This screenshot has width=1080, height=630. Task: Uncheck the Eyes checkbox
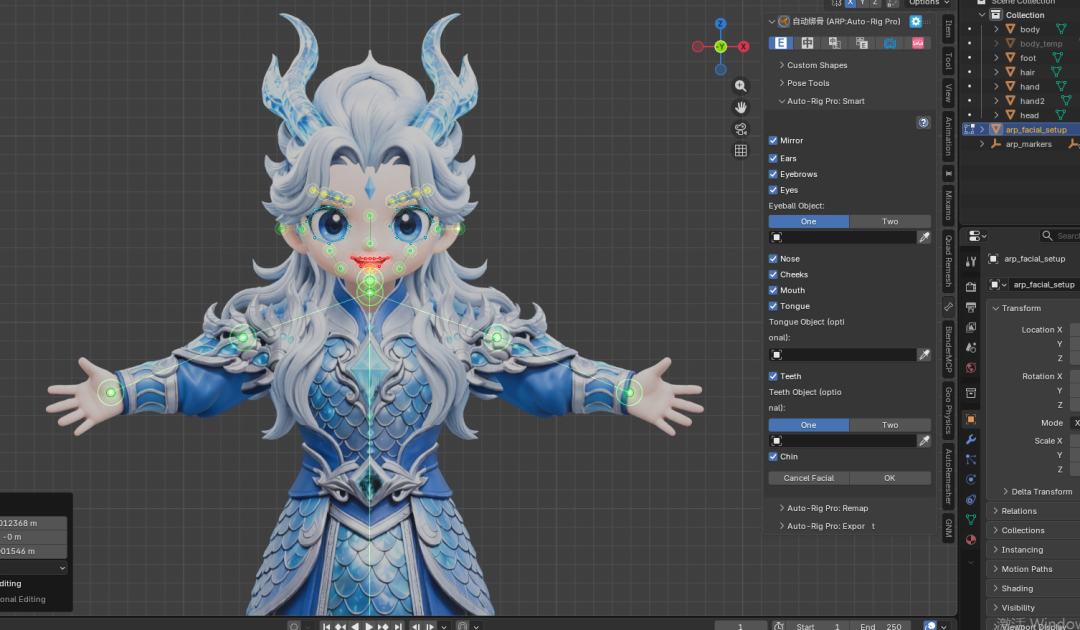pyautogui.click(x=773, y=190)
